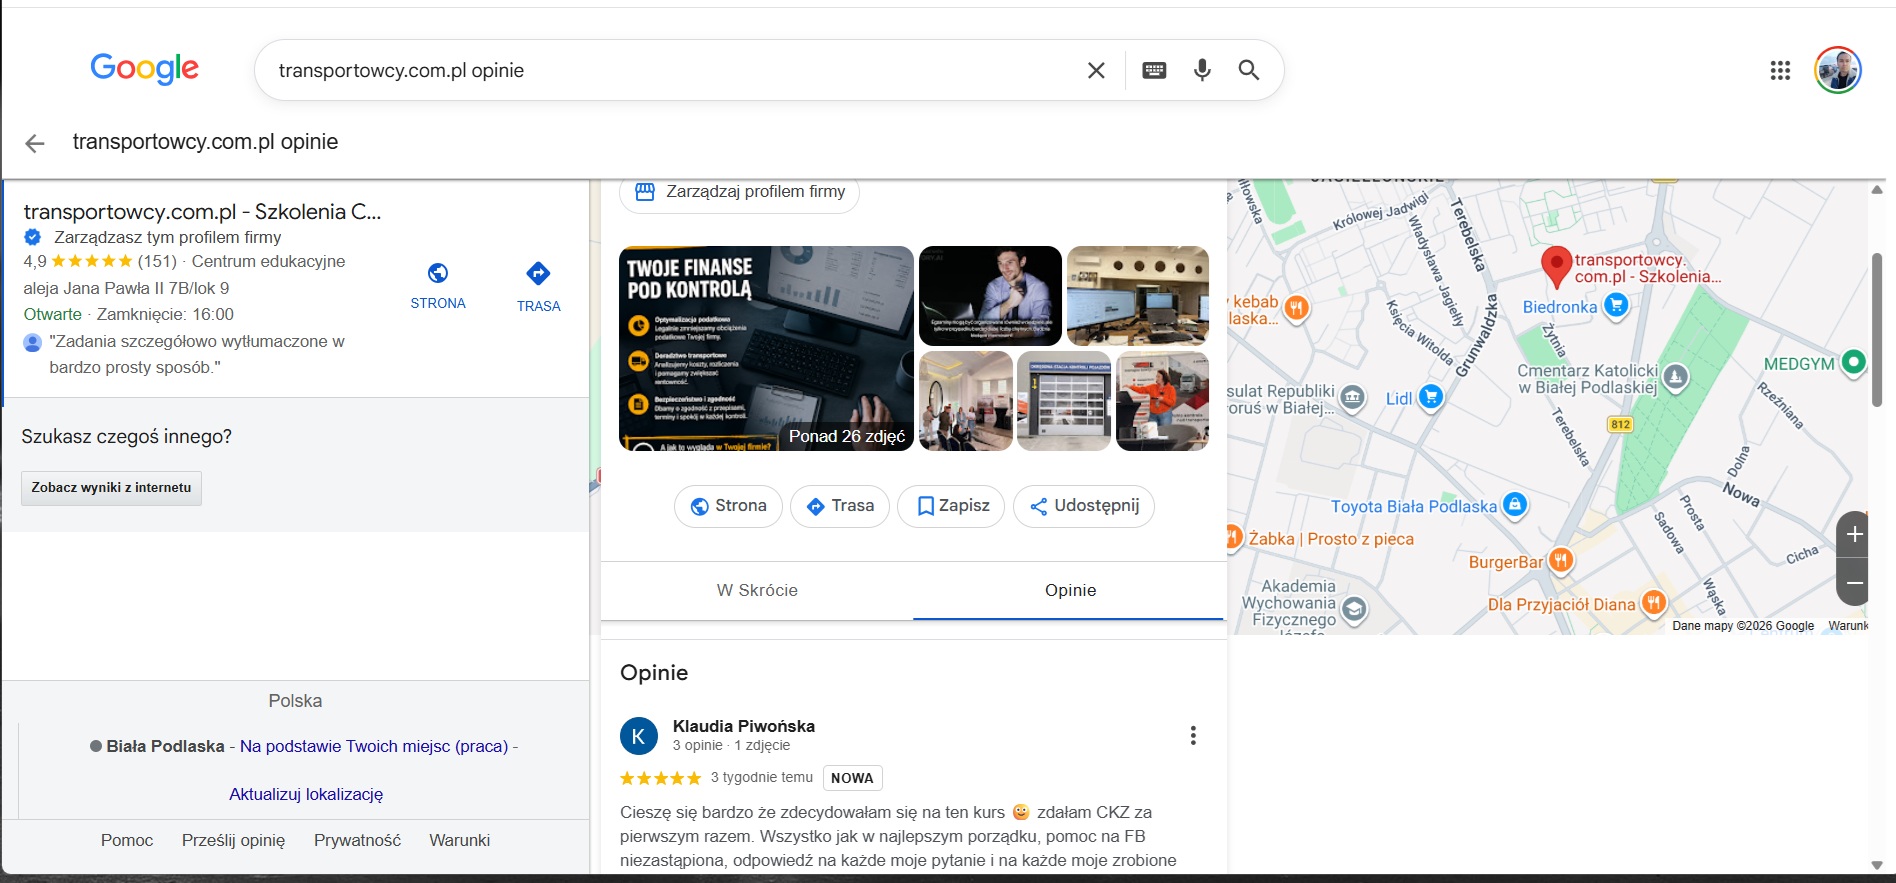Switch to the Opinie tab
This screenshot has width=1896, height=883.
point(1070,590)
